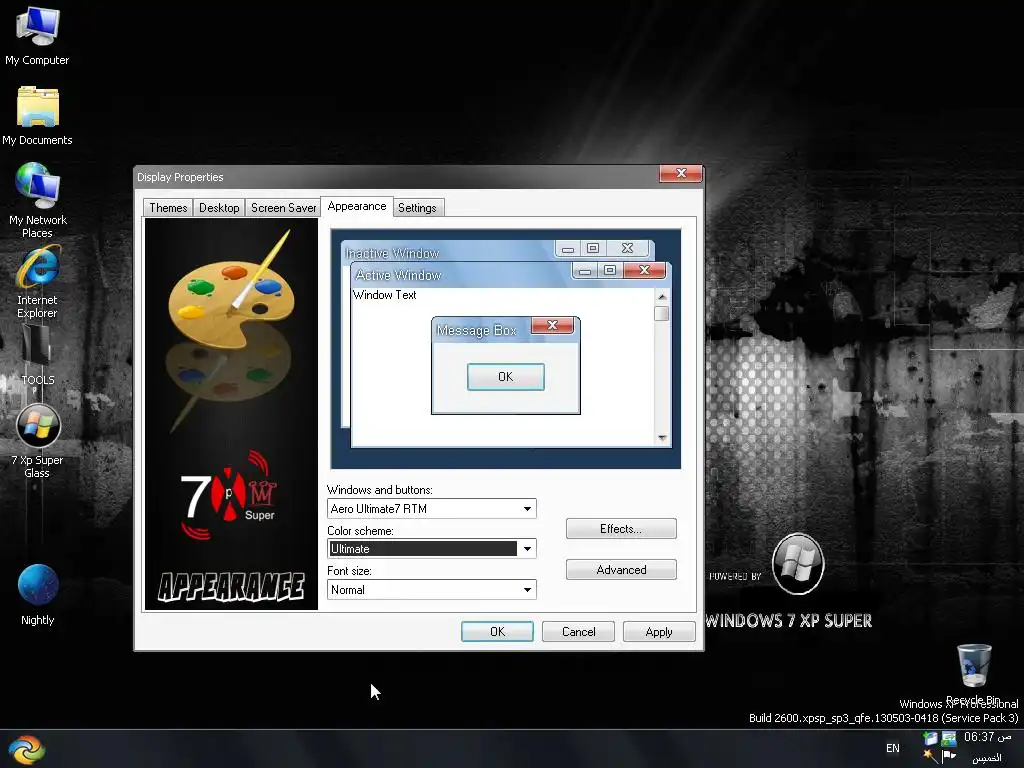Click the preview window scrollbar down arrow
The width and height of the screenshot is (1024, 768).
662,438
